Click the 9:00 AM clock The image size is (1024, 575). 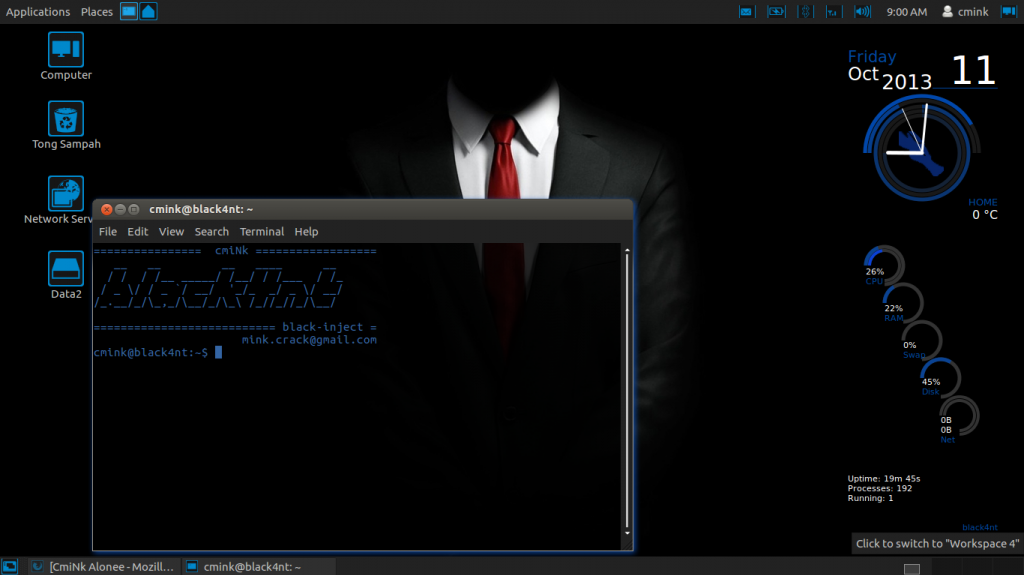(x=906, y=12)
